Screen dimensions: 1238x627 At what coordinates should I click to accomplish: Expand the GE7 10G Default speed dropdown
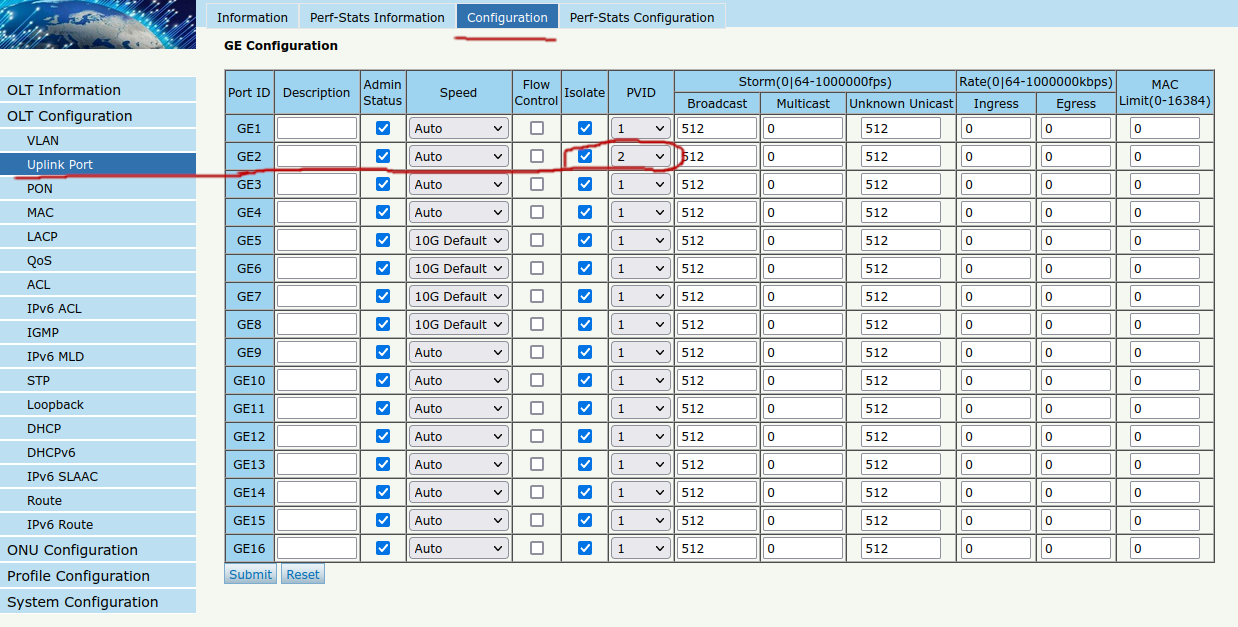click(x=458, y=296)
